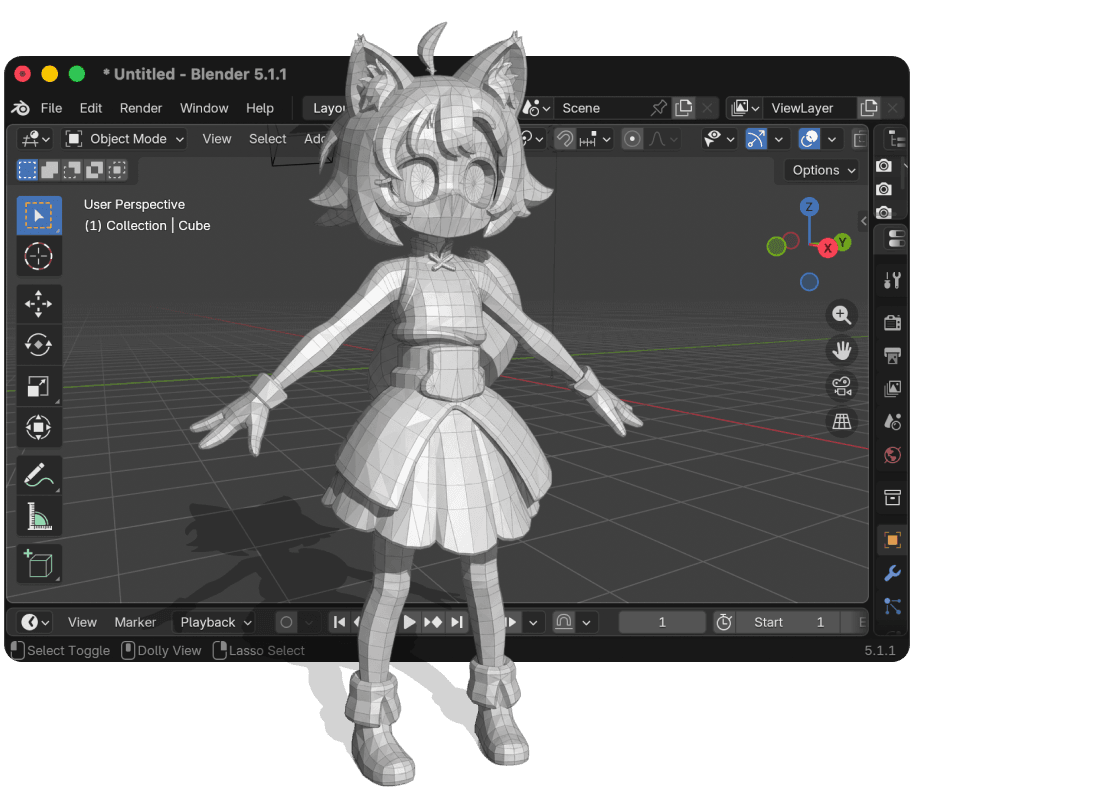
Task: Open the timeline editor type dropdown
Action: [35, 622]
